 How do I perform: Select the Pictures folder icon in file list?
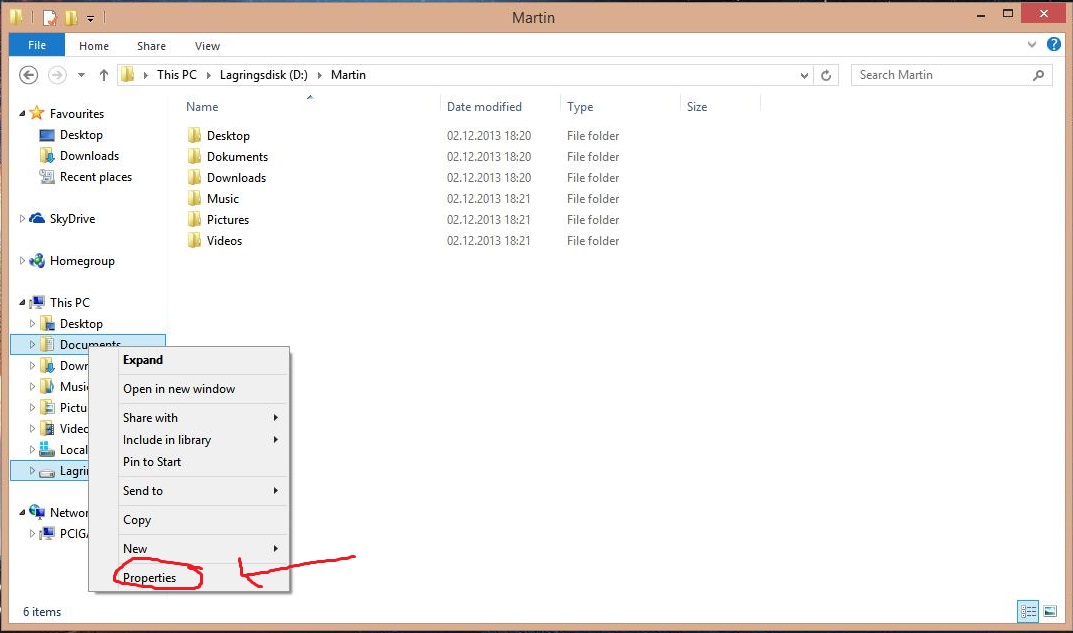pyautogui.click(x=194, y=219)
